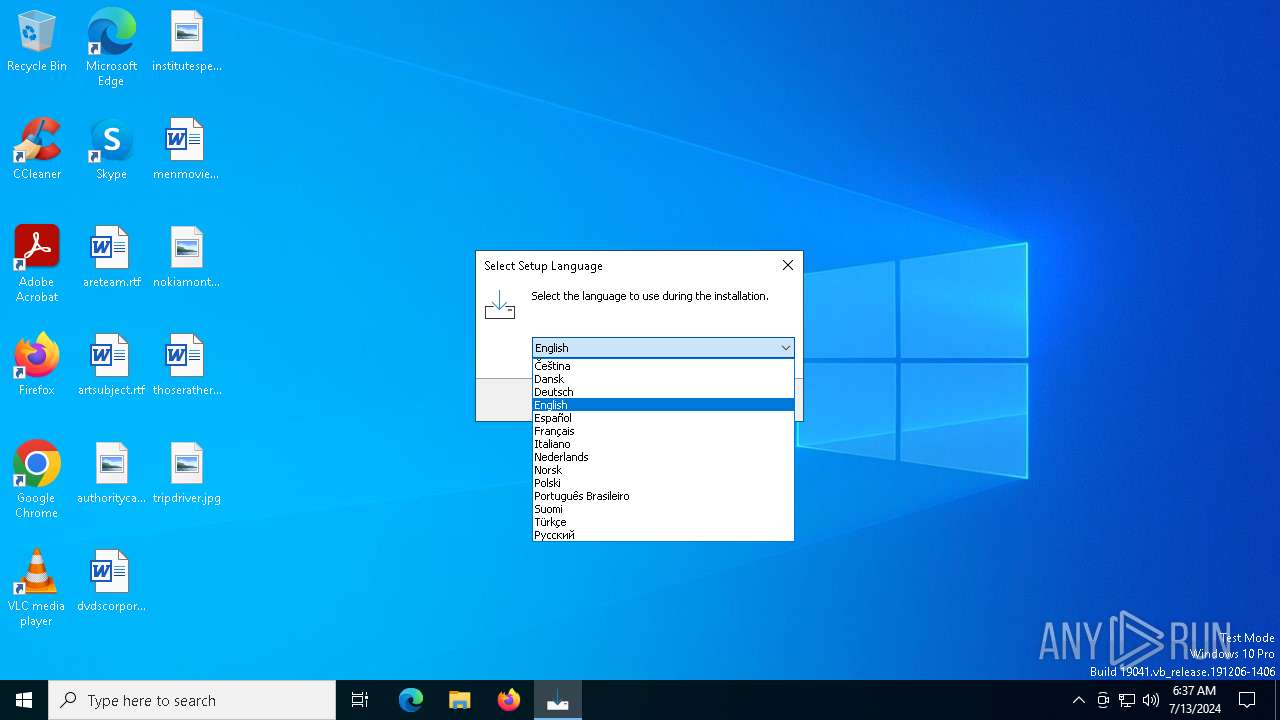Screen dimensions: 1280x720
Task: Launch Microsoft Edge from the taskbar
Action: pos(411,700)
